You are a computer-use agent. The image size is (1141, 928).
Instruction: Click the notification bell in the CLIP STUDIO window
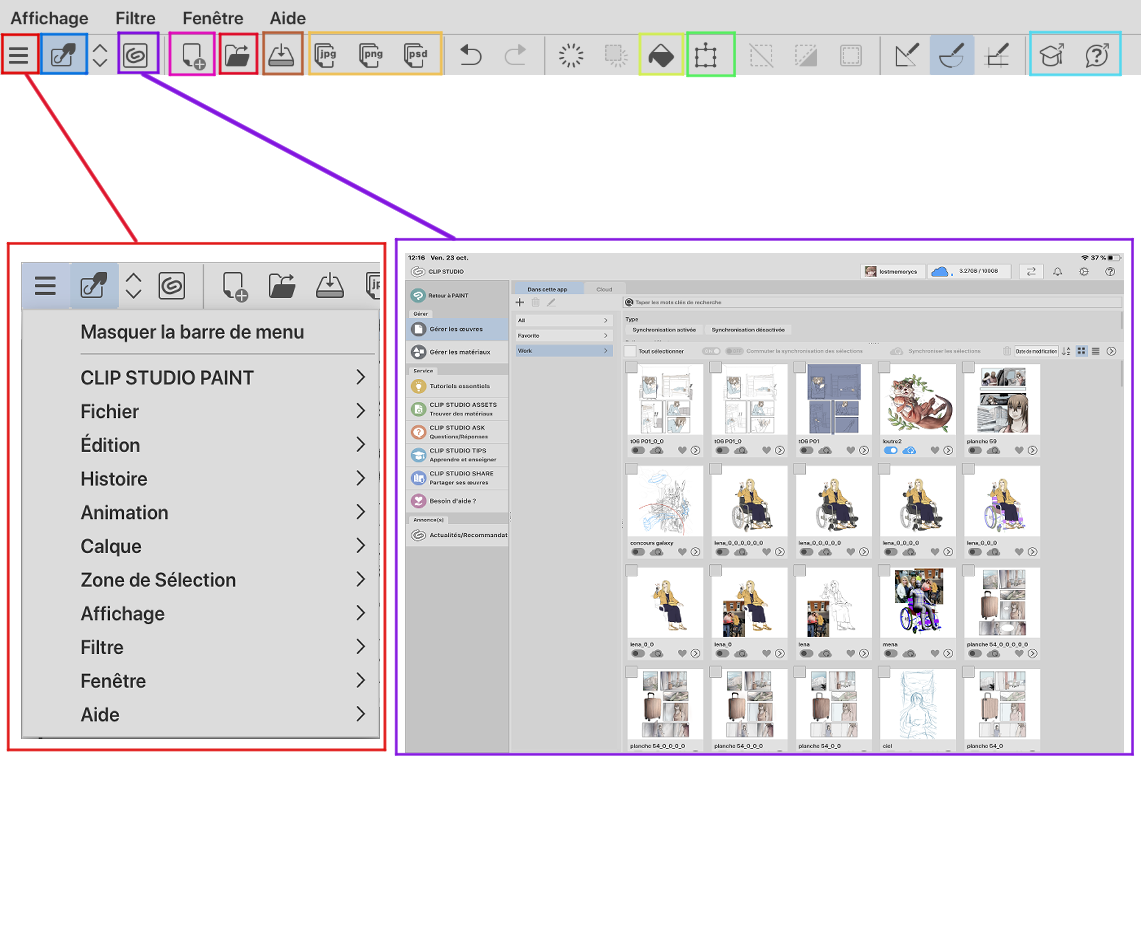[1057, 271]
